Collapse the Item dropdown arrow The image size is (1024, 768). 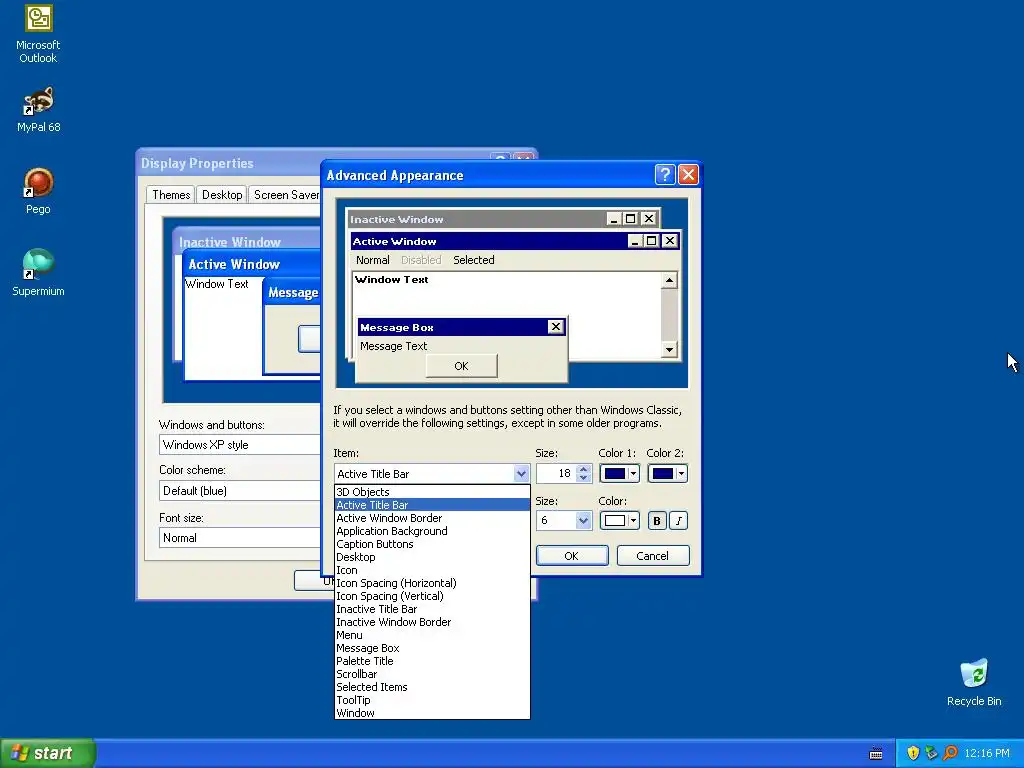[x=520, y=473]
